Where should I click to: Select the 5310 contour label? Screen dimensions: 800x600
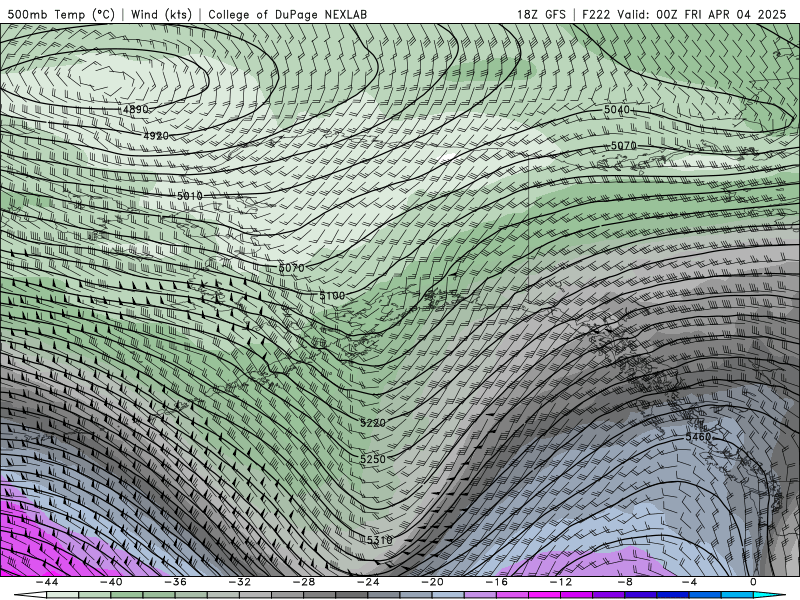pos(380,540)
